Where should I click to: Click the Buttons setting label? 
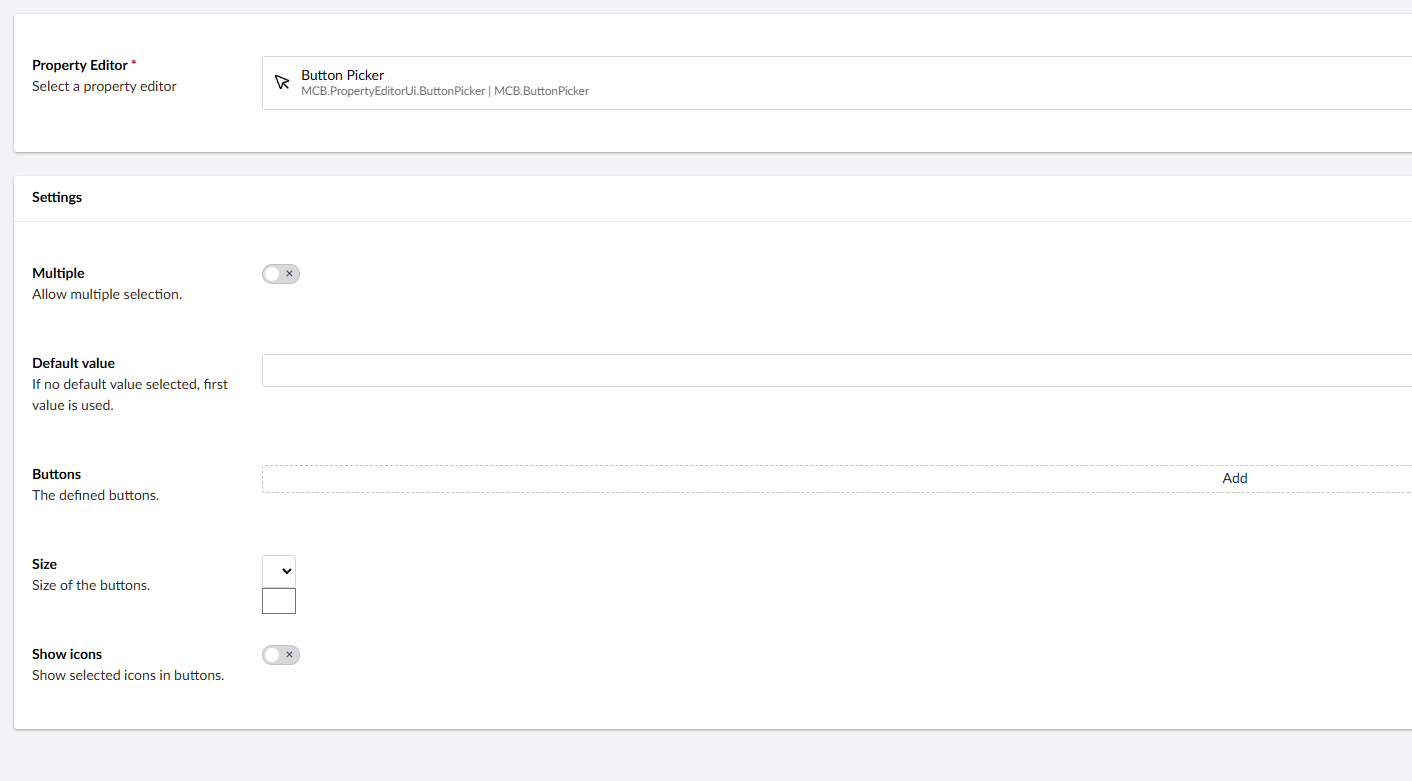(x=56, y=474)
